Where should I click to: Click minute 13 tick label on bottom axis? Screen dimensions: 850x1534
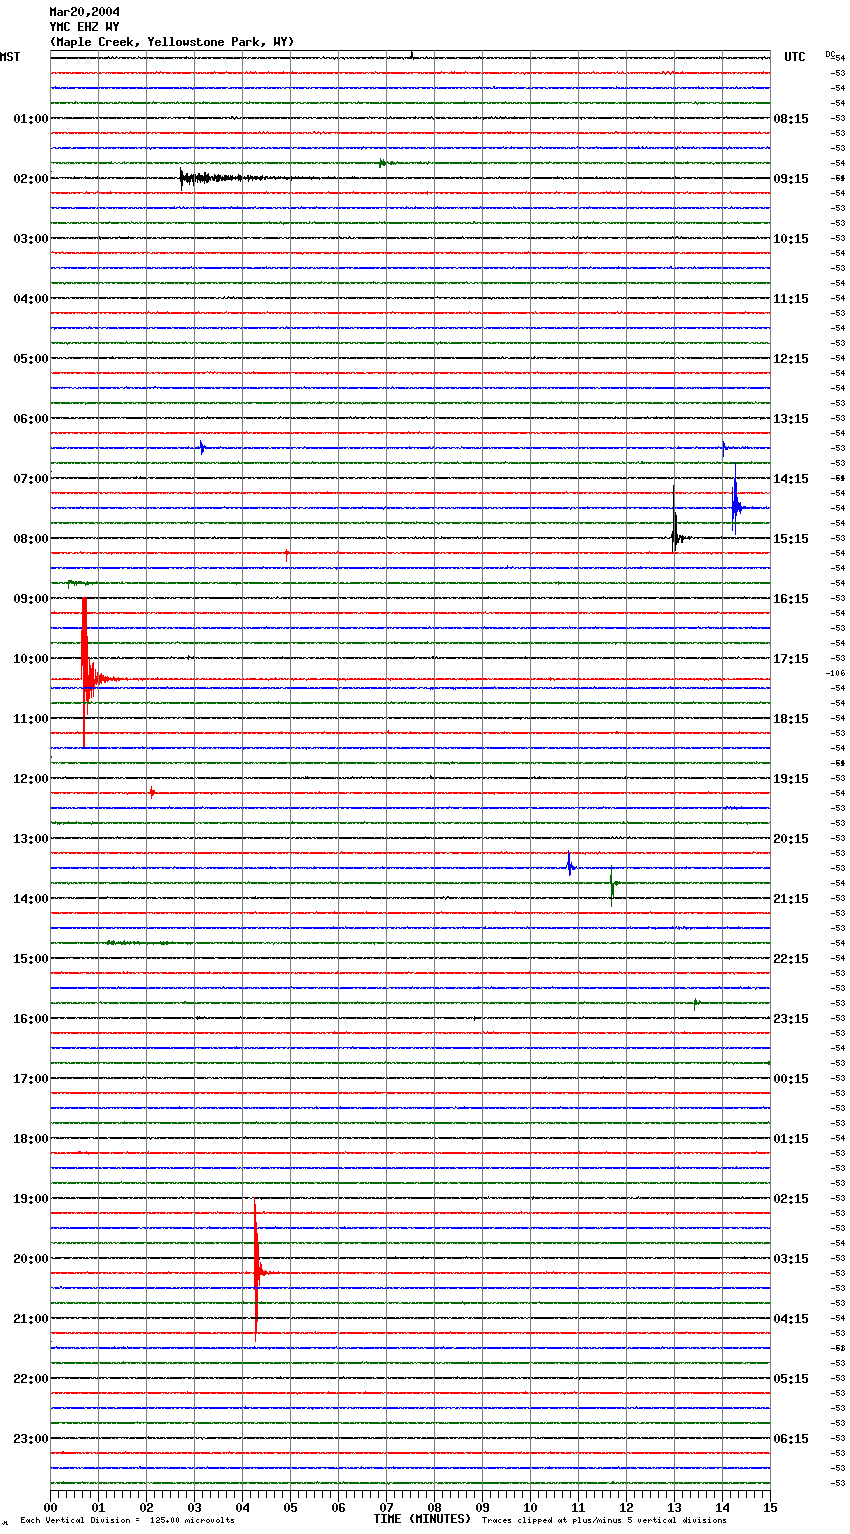pyautogui.click(x=674, y=1507)
